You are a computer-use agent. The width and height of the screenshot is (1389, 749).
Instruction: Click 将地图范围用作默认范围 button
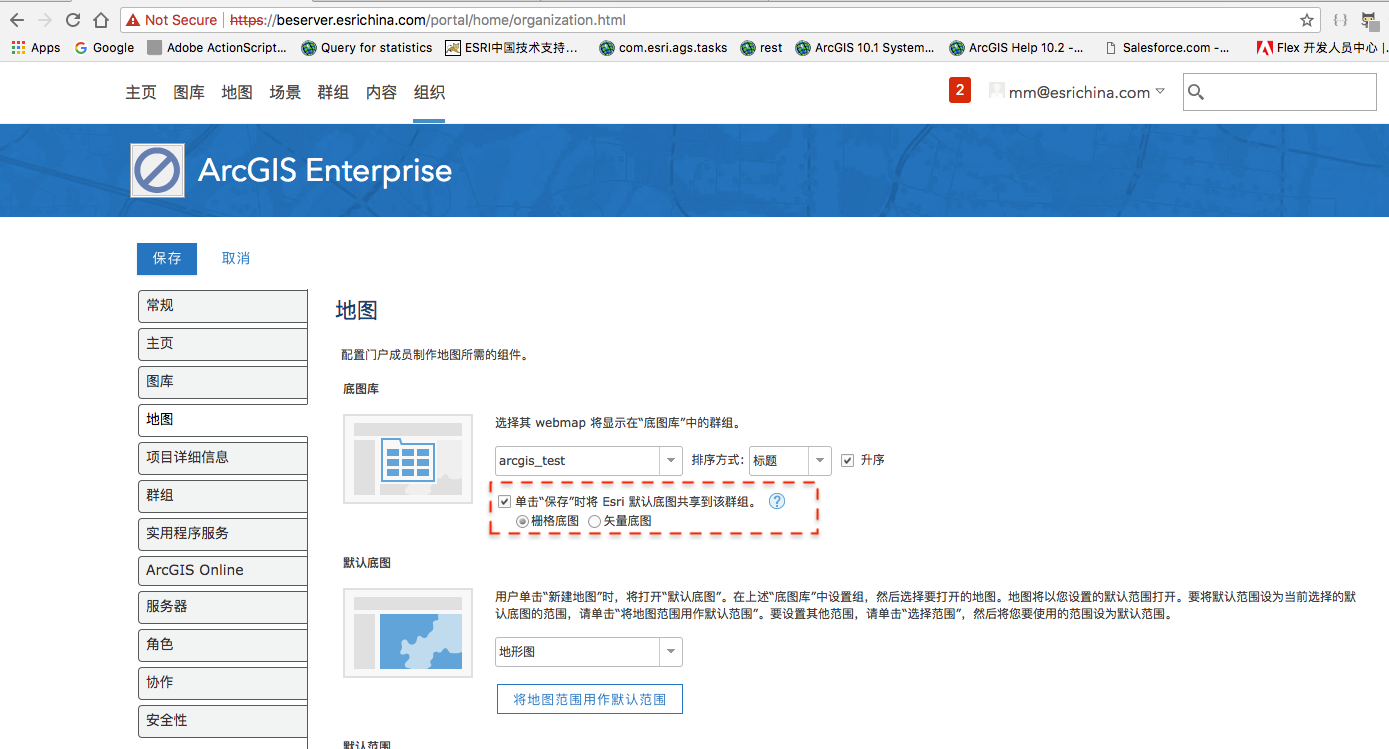pos(589,699)
